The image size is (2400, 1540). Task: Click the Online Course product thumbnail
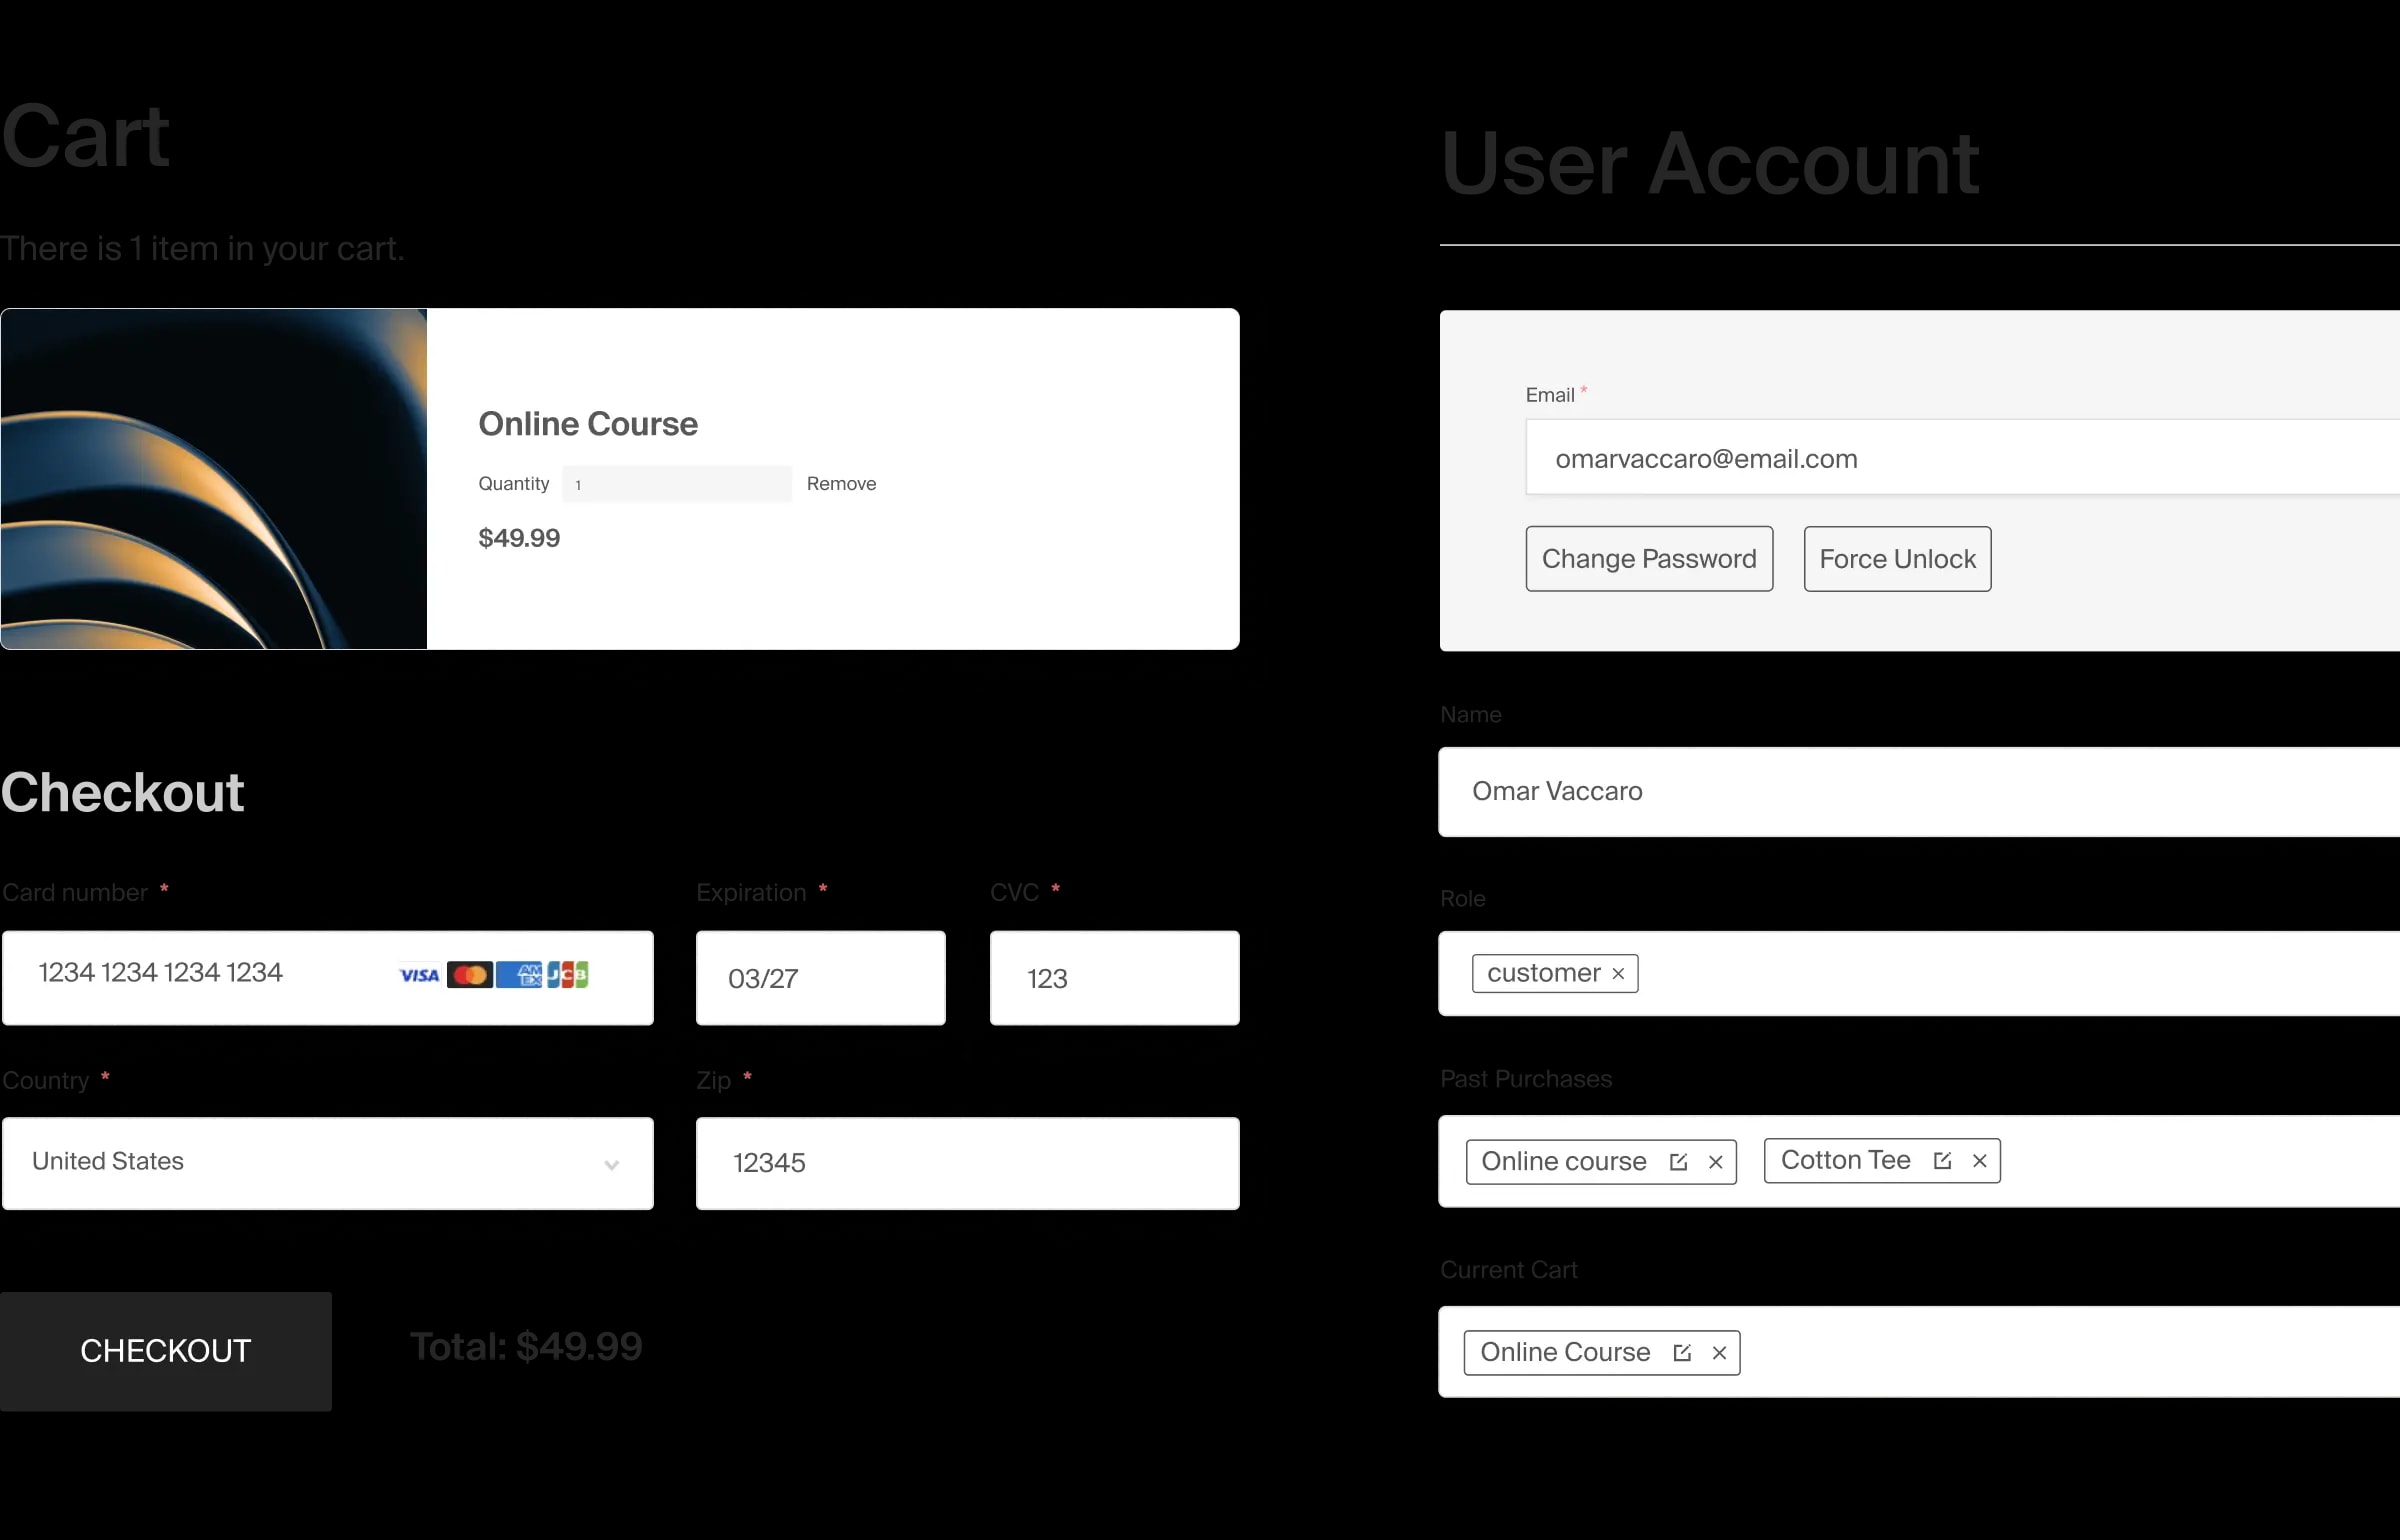(x=213, y=478)
